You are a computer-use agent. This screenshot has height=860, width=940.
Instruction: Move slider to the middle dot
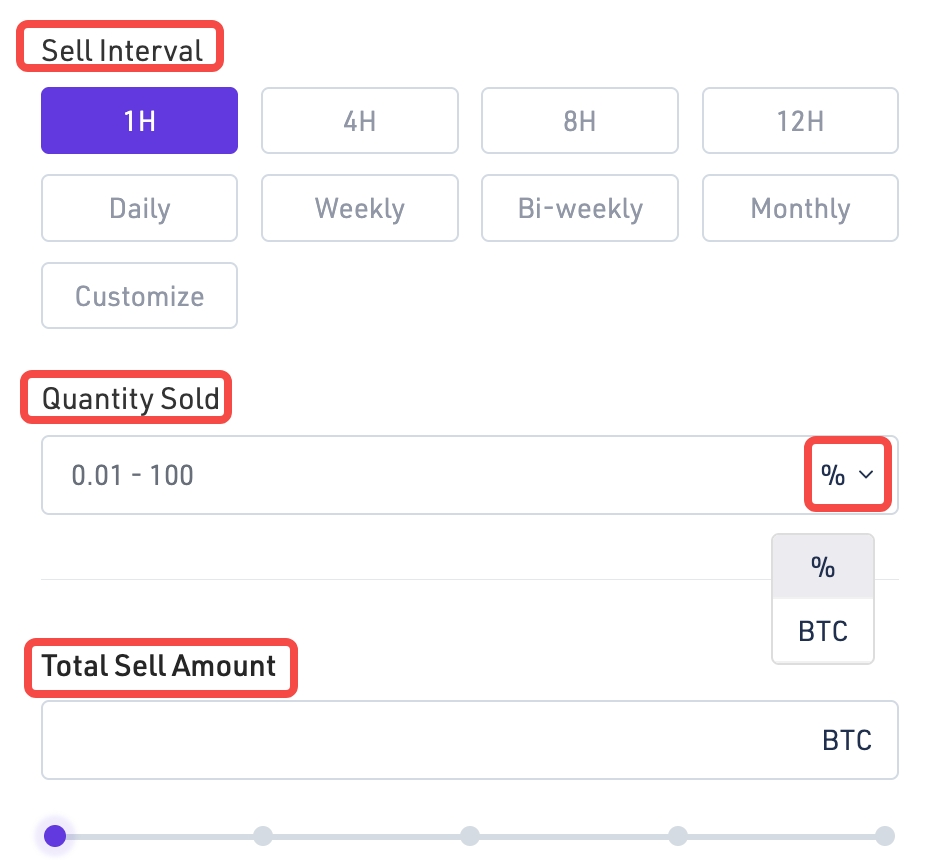[470, 836]
